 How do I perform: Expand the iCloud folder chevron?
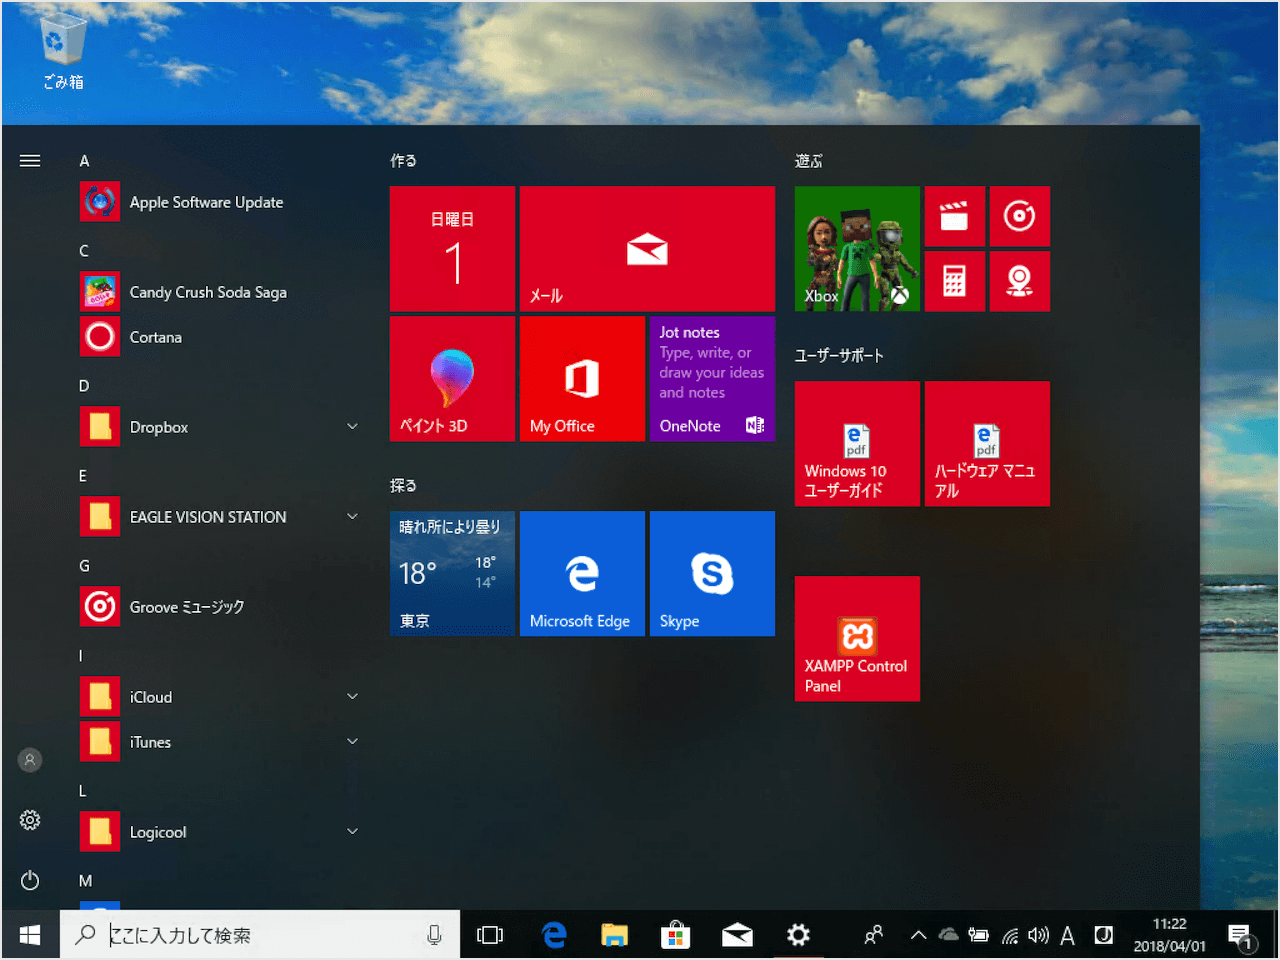coord(352,696)
